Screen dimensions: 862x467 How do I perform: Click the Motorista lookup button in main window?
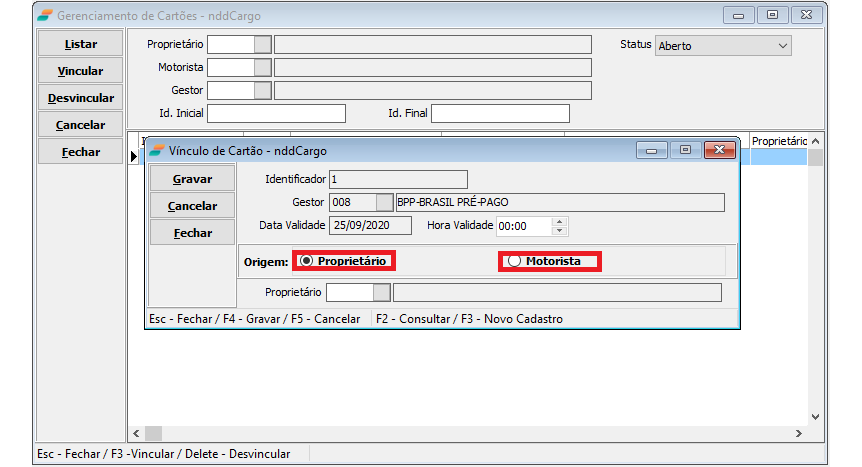coord(262,68)
